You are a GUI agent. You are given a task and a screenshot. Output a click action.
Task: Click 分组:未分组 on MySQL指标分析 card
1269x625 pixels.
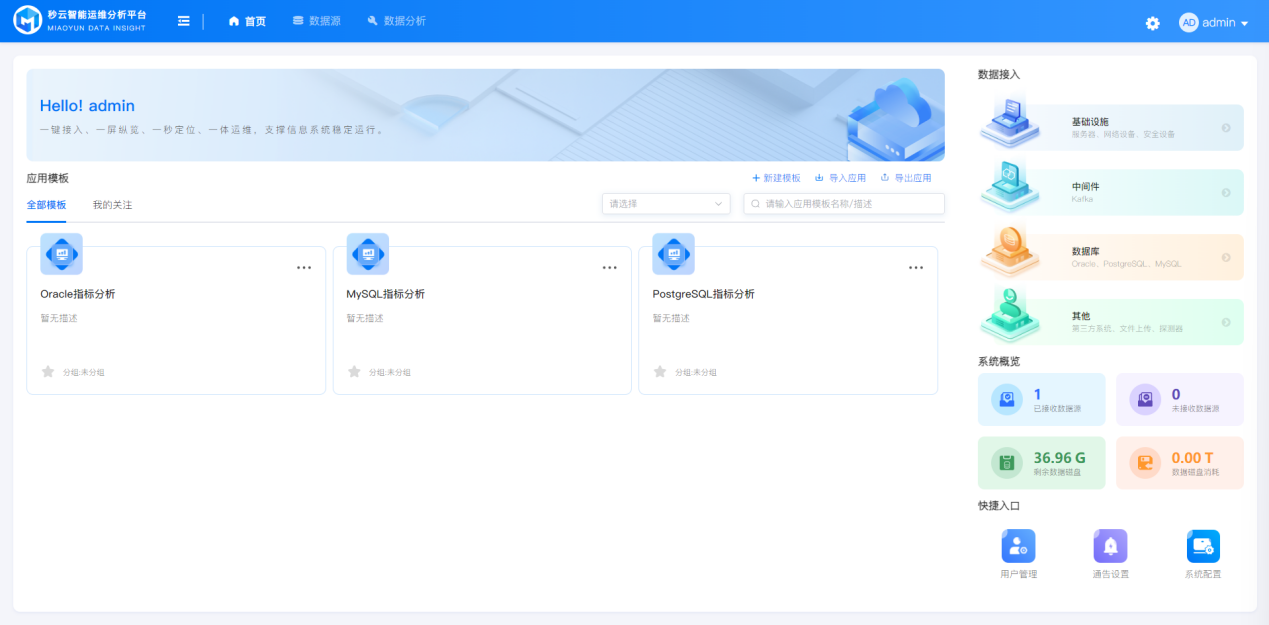[389, 372]
